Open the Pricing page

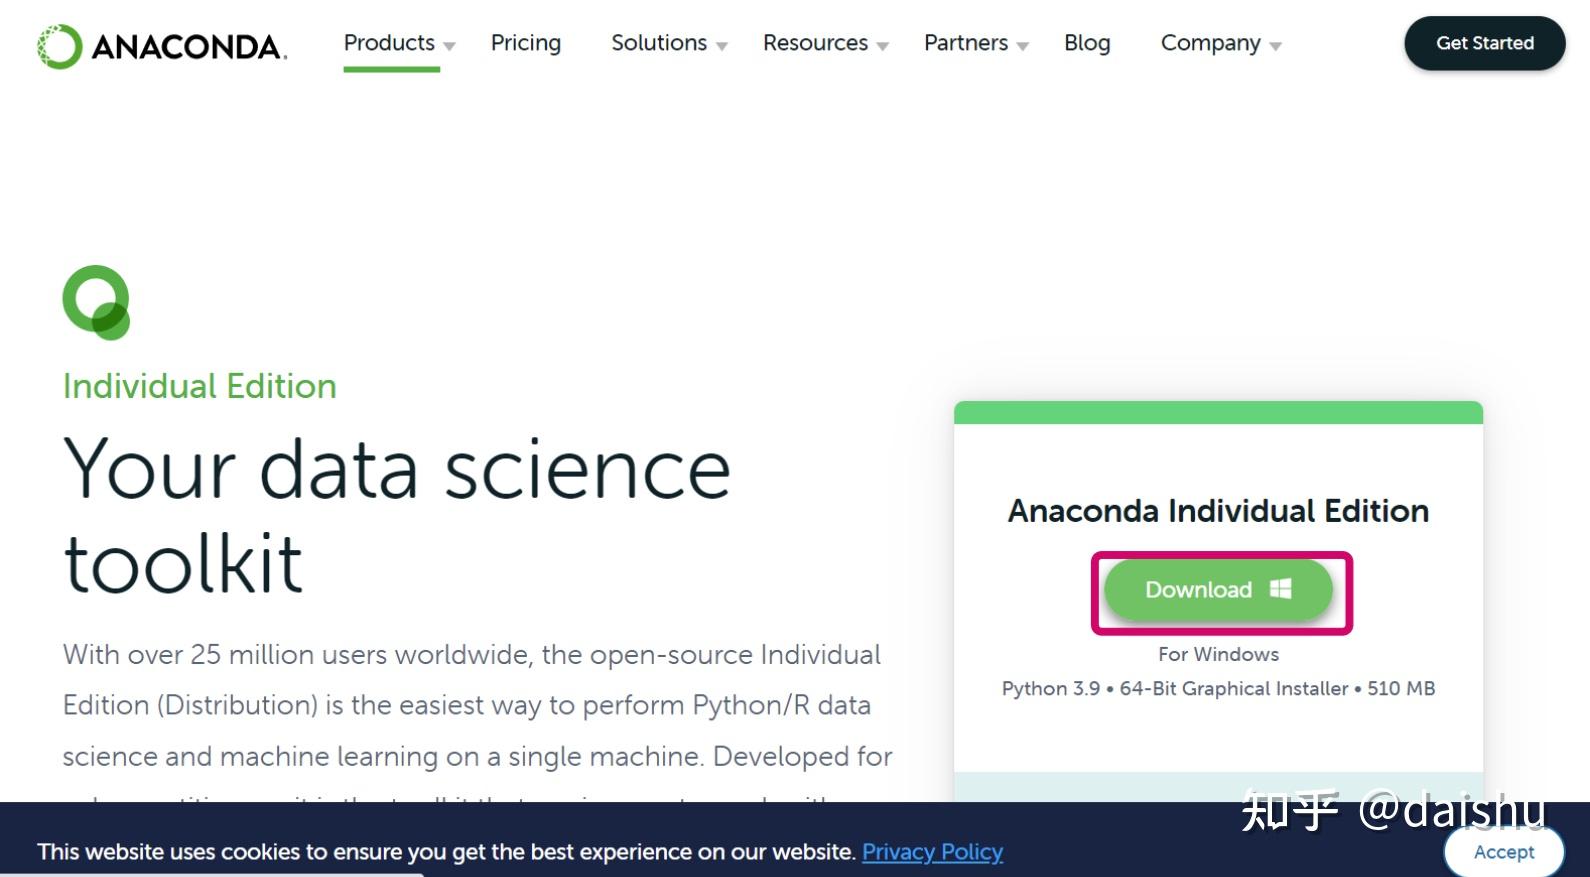525,43
